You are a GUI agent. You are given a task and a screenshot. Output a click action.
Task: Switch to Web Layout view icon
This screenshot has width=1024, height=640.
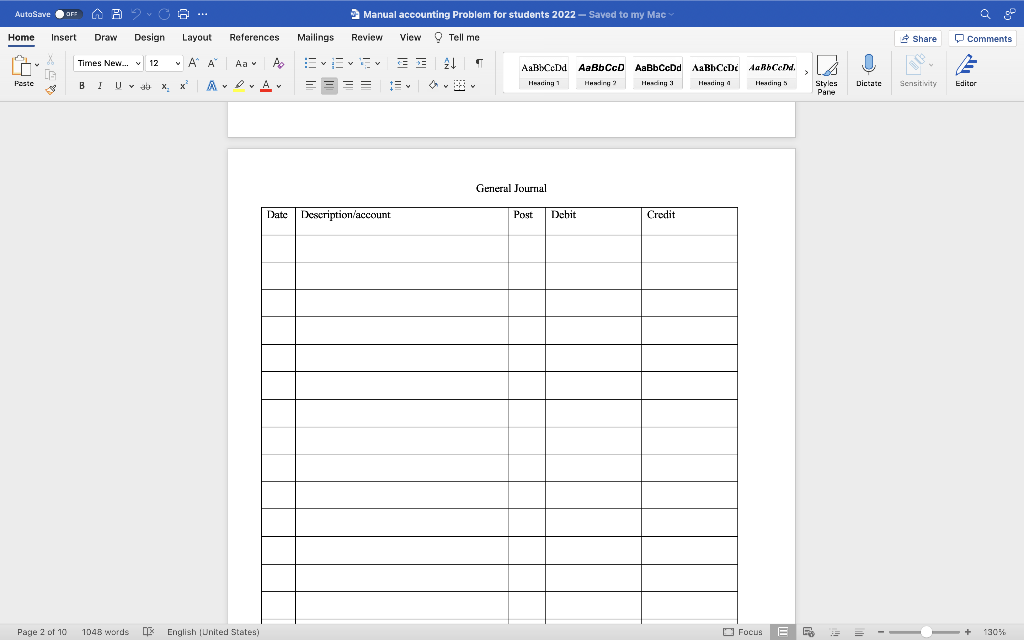click(808, 632)
